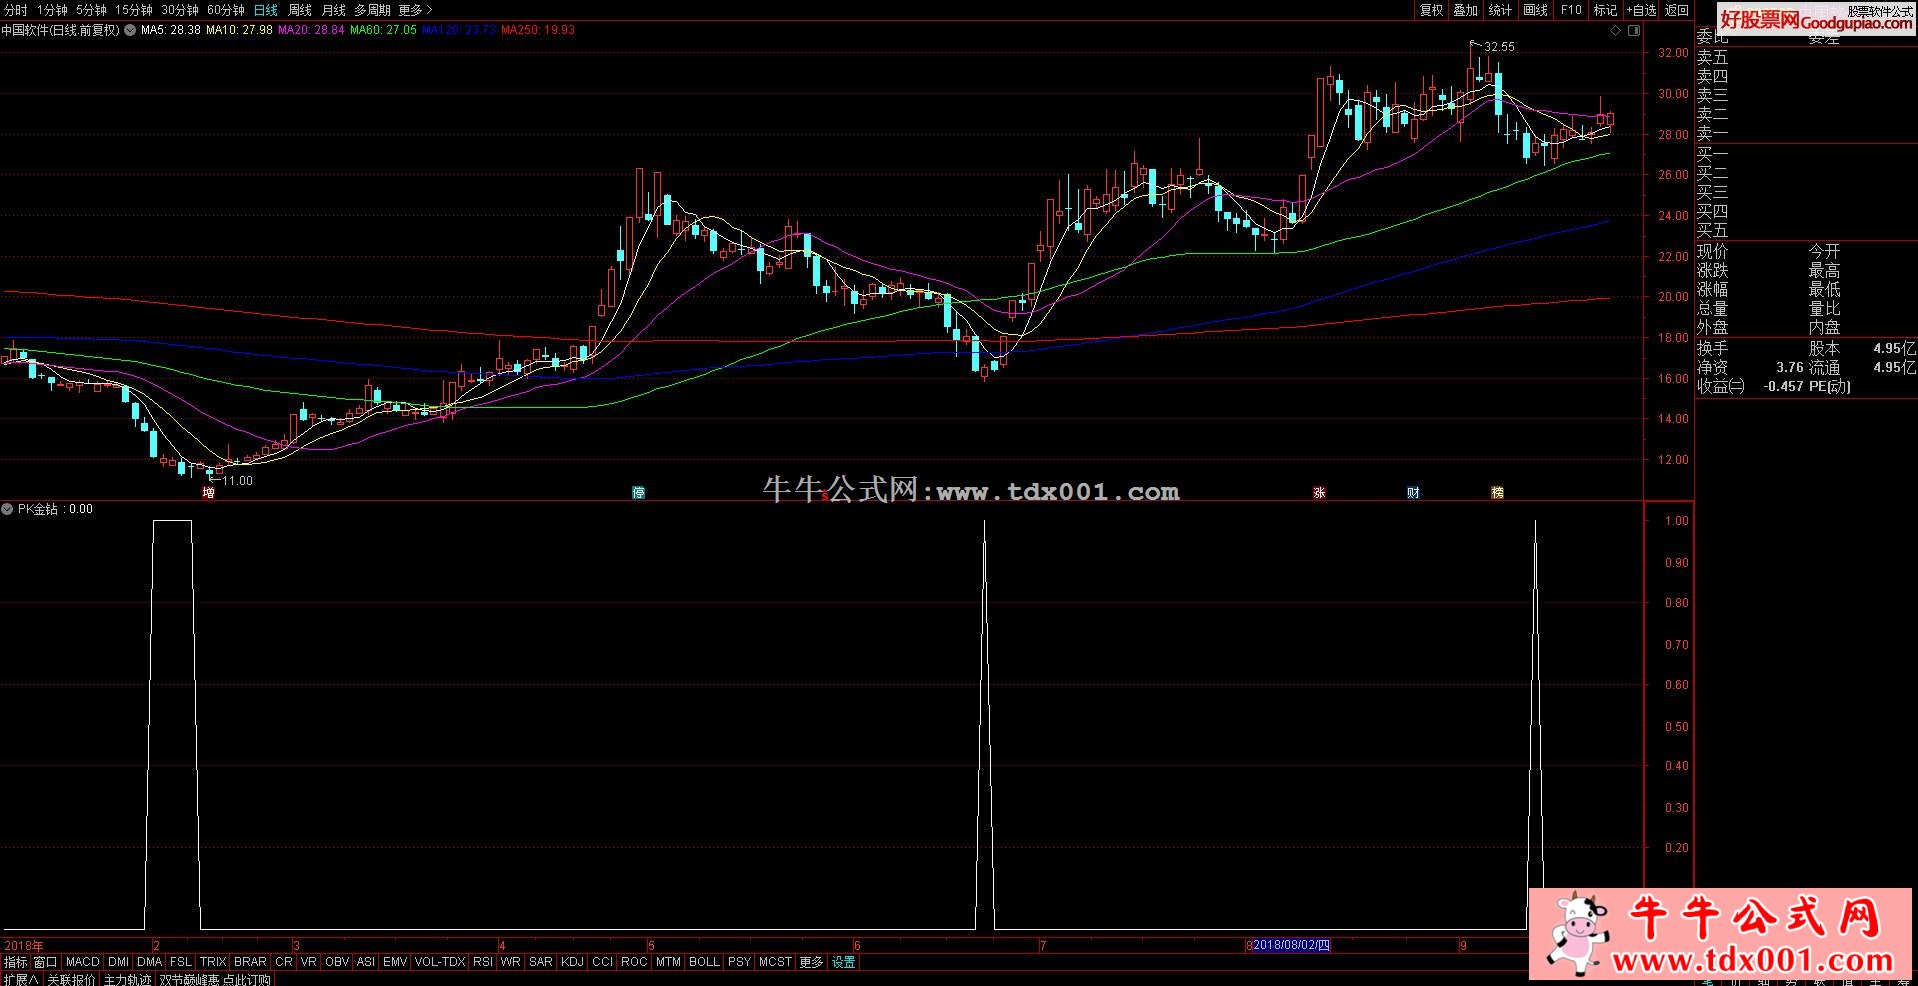1918x986 pixels.
Task: Open 更多 indicators in the indicator bar
Action: 811,962
